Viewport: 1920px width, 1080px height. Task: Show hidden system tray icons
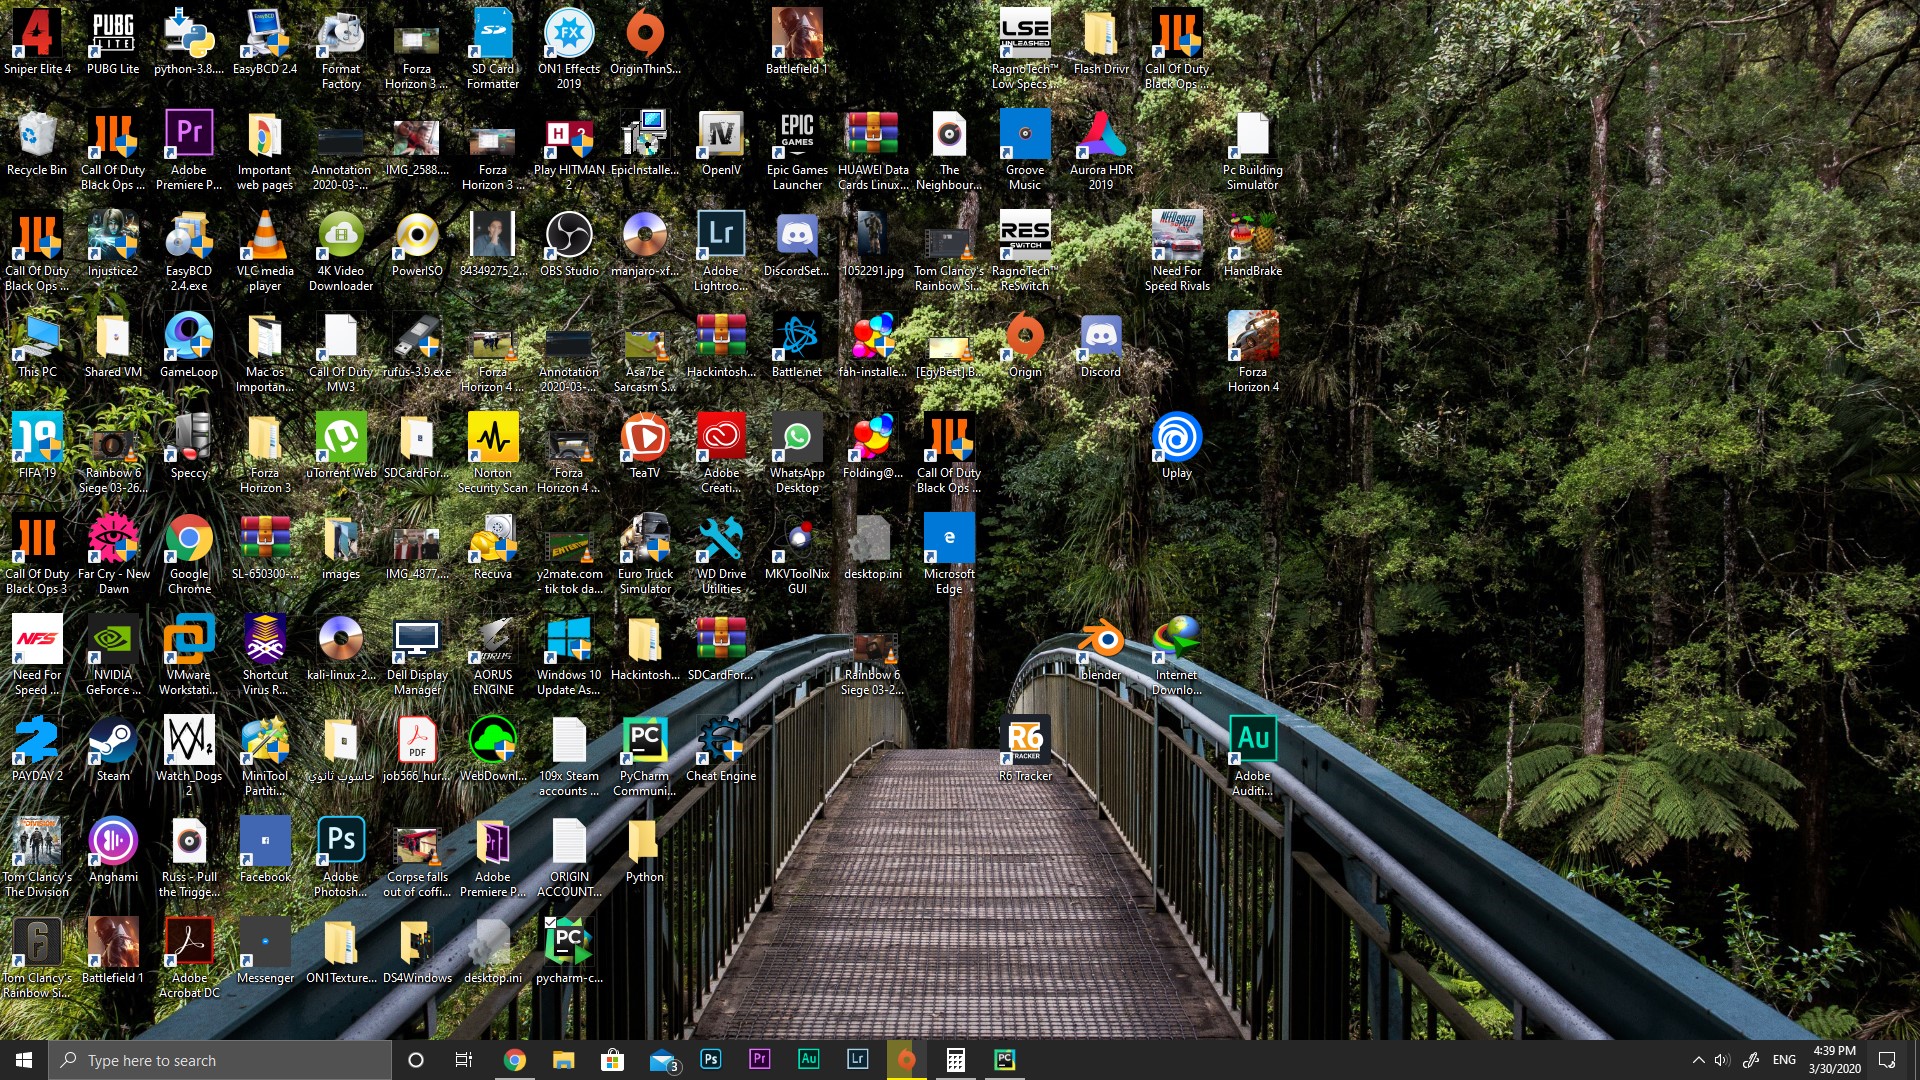click(x=1698, y=1060)
